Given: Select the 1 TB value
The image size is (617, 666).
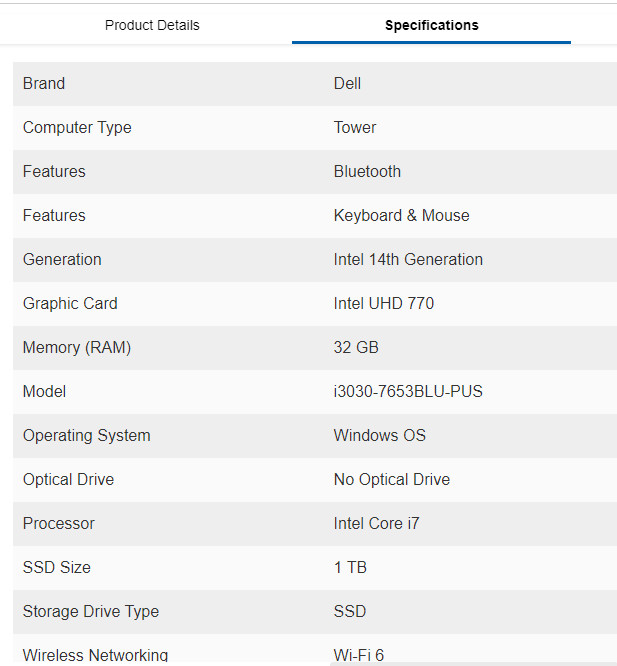Looking at the screenshot, I should click(x=350, y=568).
